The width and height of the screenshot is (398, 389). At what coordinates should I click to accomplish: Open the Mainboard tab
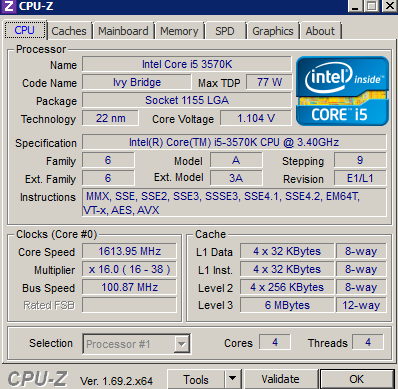tap(123, 31)
